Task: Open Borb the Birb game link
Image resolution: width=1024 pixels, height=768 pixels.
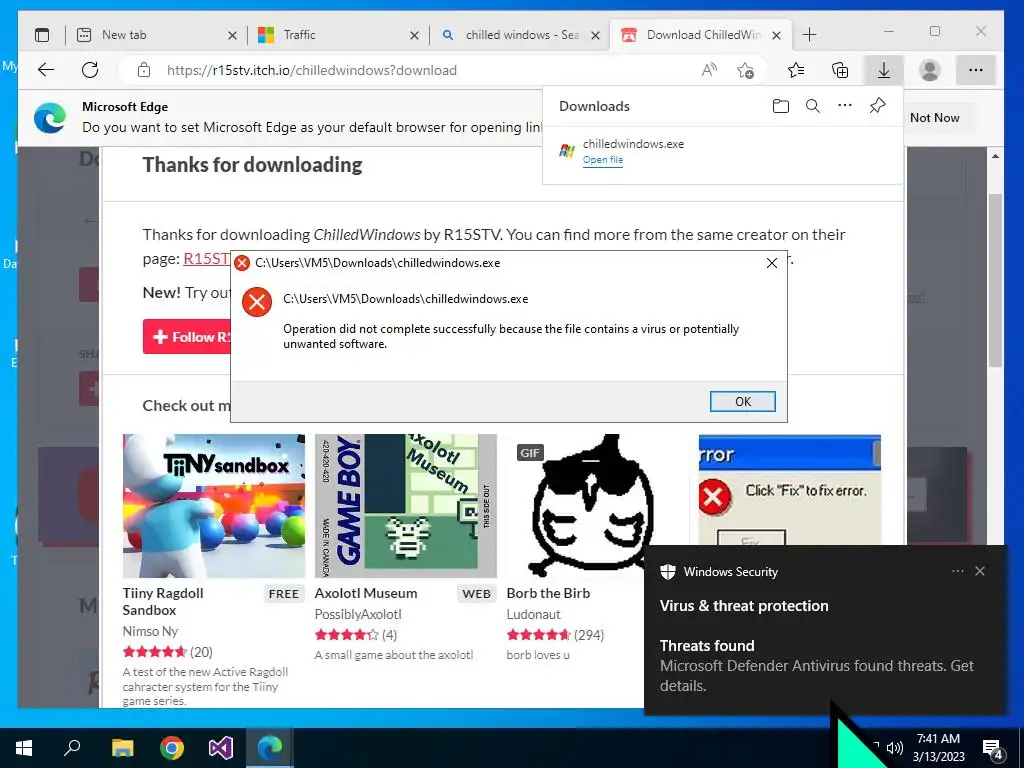Action: point(548,593)
